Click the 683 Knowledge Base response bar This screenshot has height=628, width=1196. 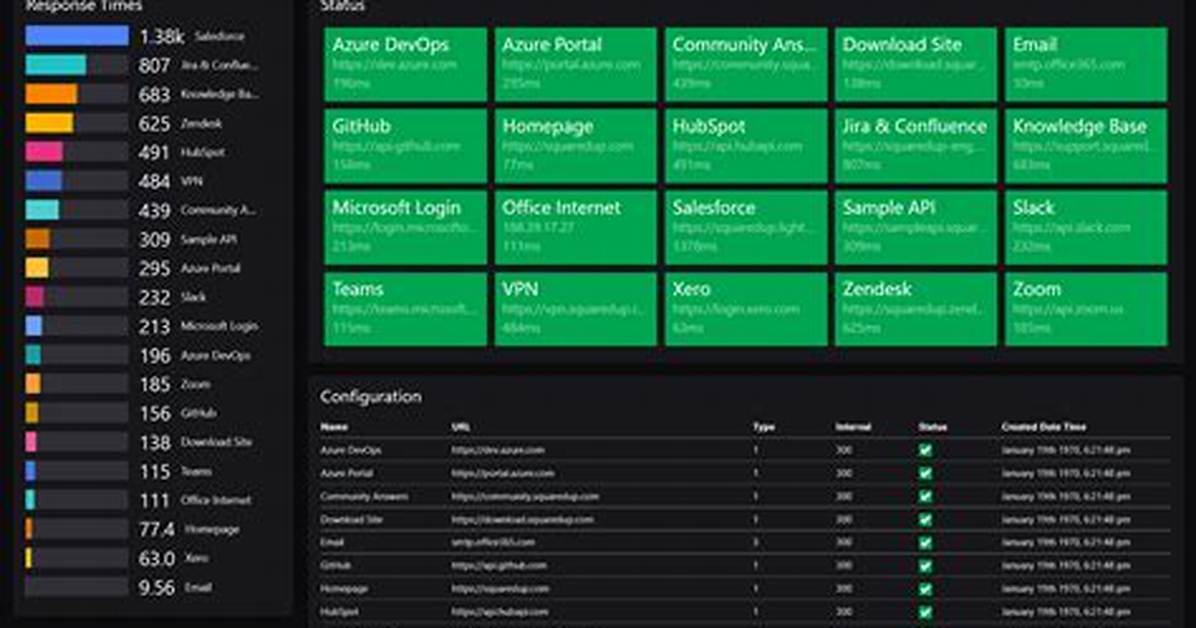point(77,94)
